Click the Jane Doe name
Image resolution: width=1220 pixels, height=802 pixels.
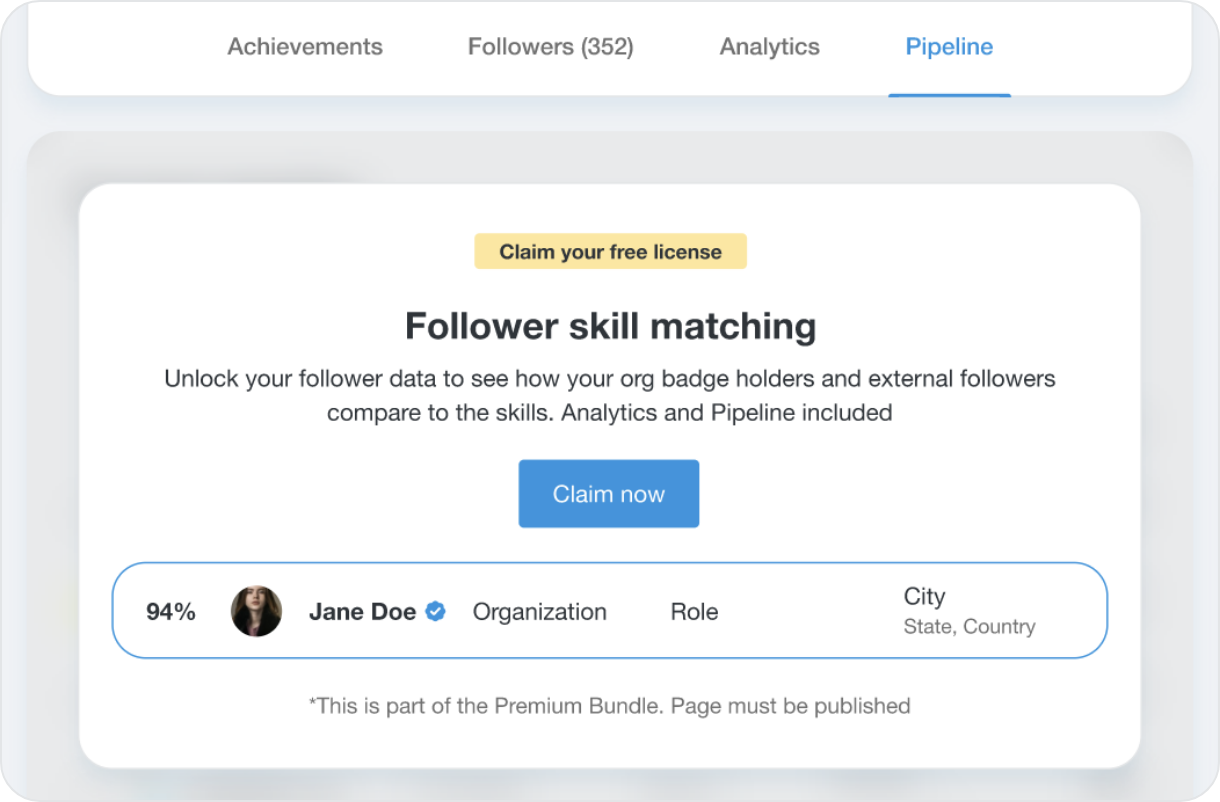click(x=362, y=612)
